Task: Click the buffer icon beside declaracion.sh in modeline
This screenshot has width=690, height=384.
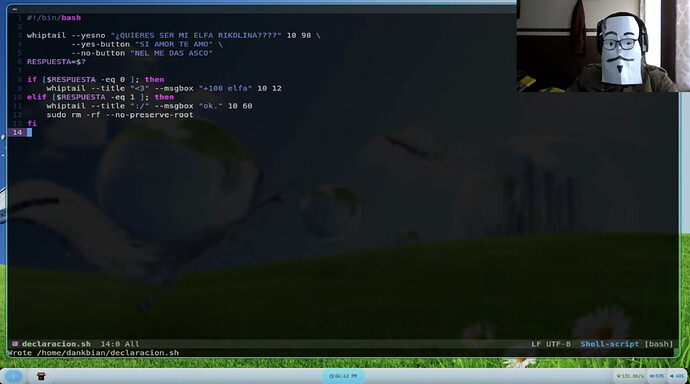Action: [x=15, y=344]
